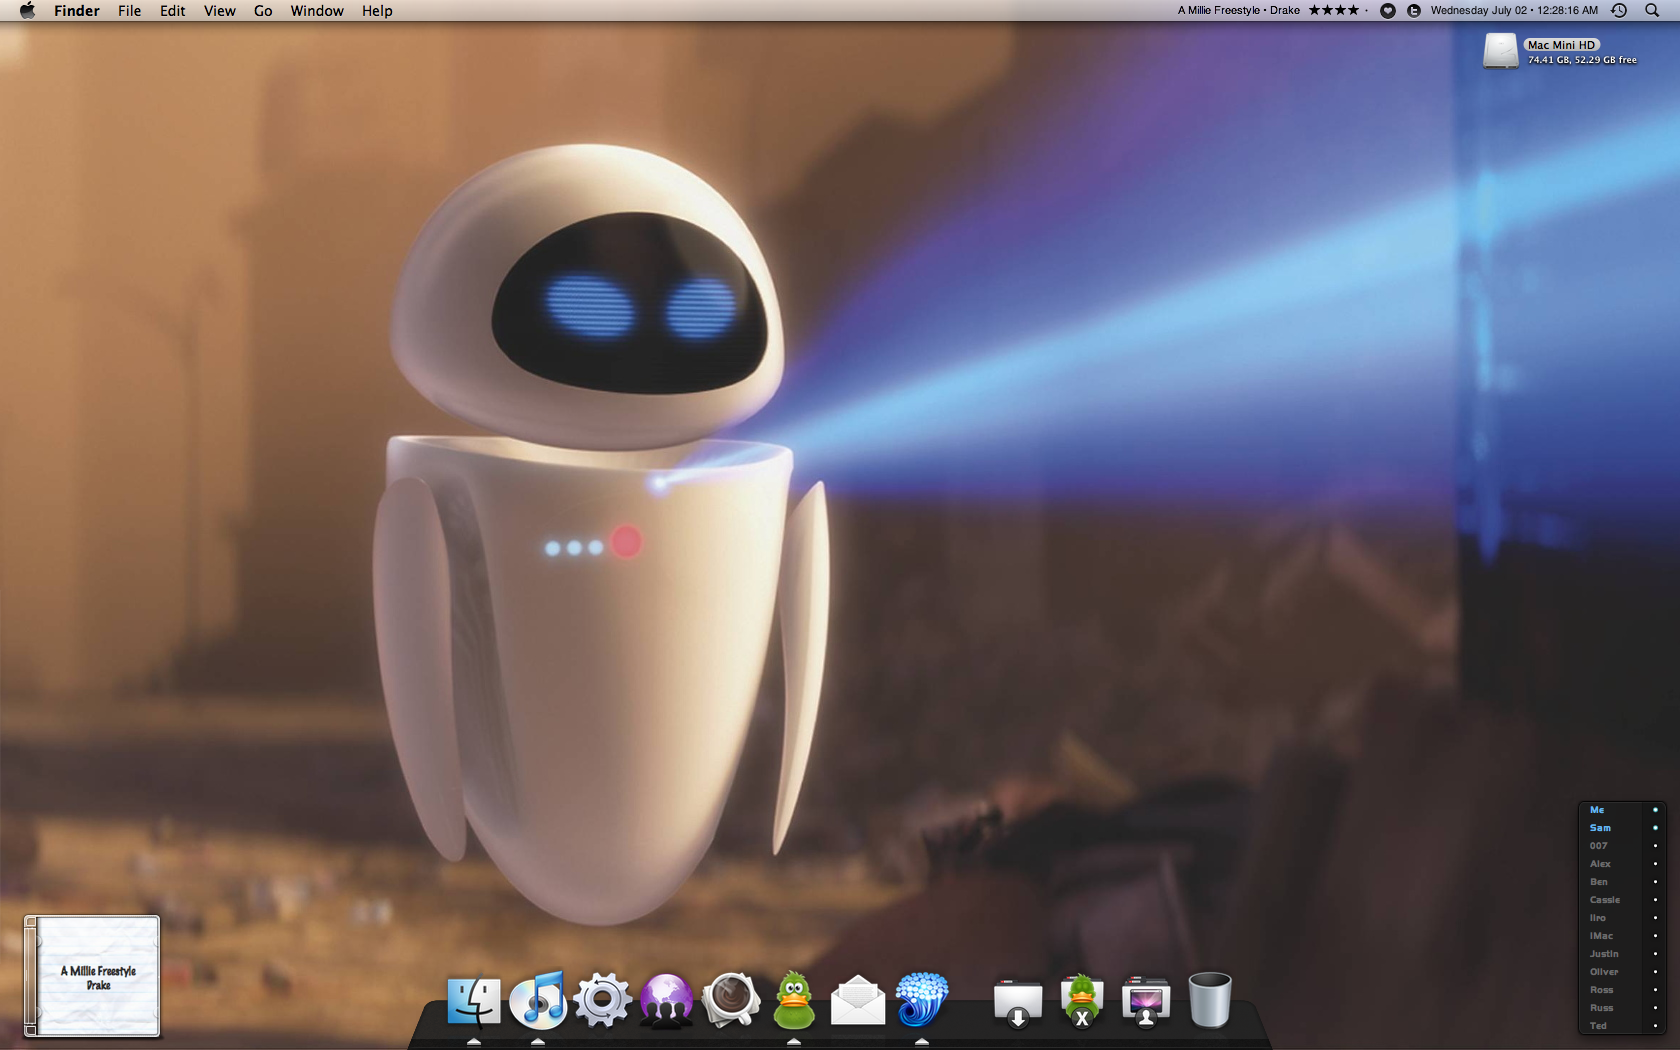
Task: Click the status dot next to Sam
Action: coord(1655,828)
